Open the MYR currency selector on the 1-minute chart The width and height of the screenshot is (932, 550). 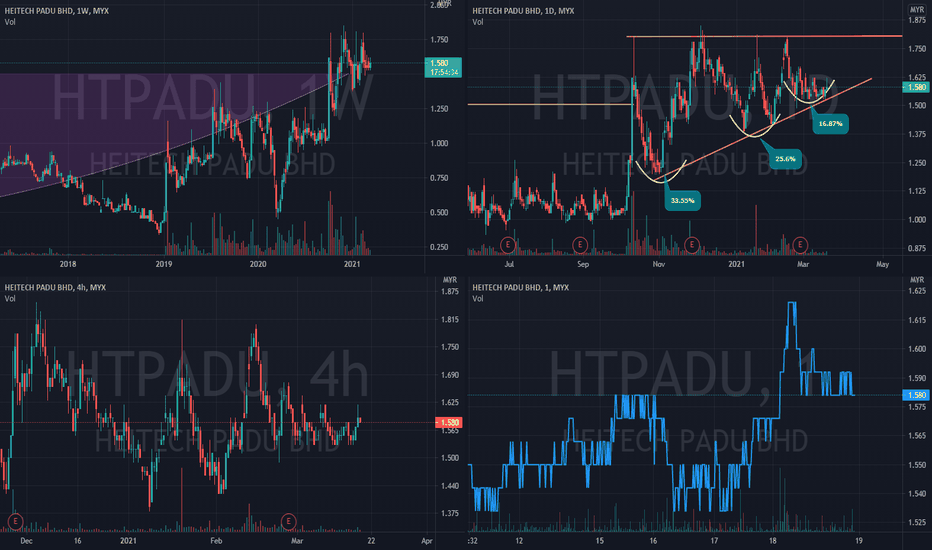[x=917, y=280]
